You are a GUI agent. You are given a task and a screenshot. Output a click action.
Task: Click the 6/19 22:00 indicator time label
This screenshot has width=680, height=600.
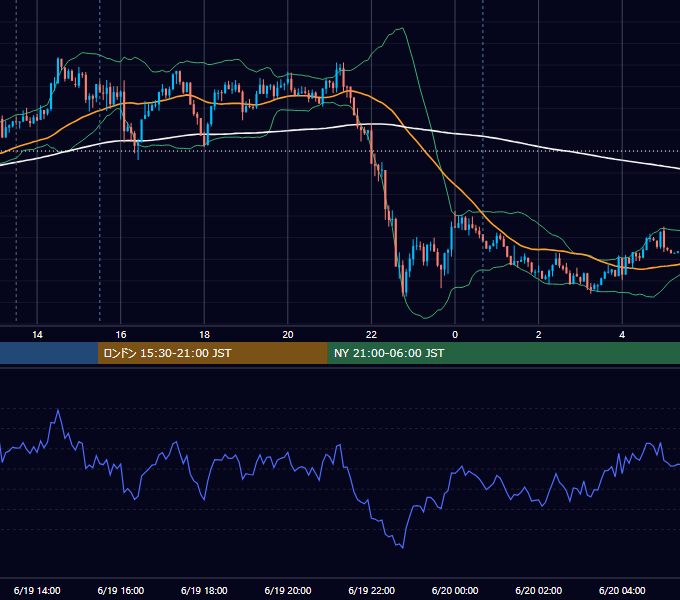point(371,590)
